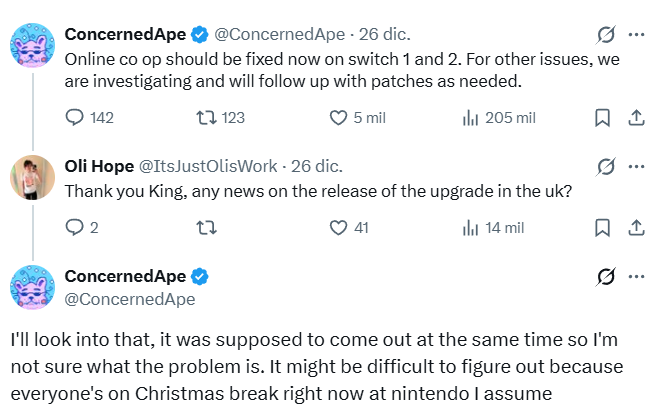Like Oli Hope's tweet with 41 likes

339,228
